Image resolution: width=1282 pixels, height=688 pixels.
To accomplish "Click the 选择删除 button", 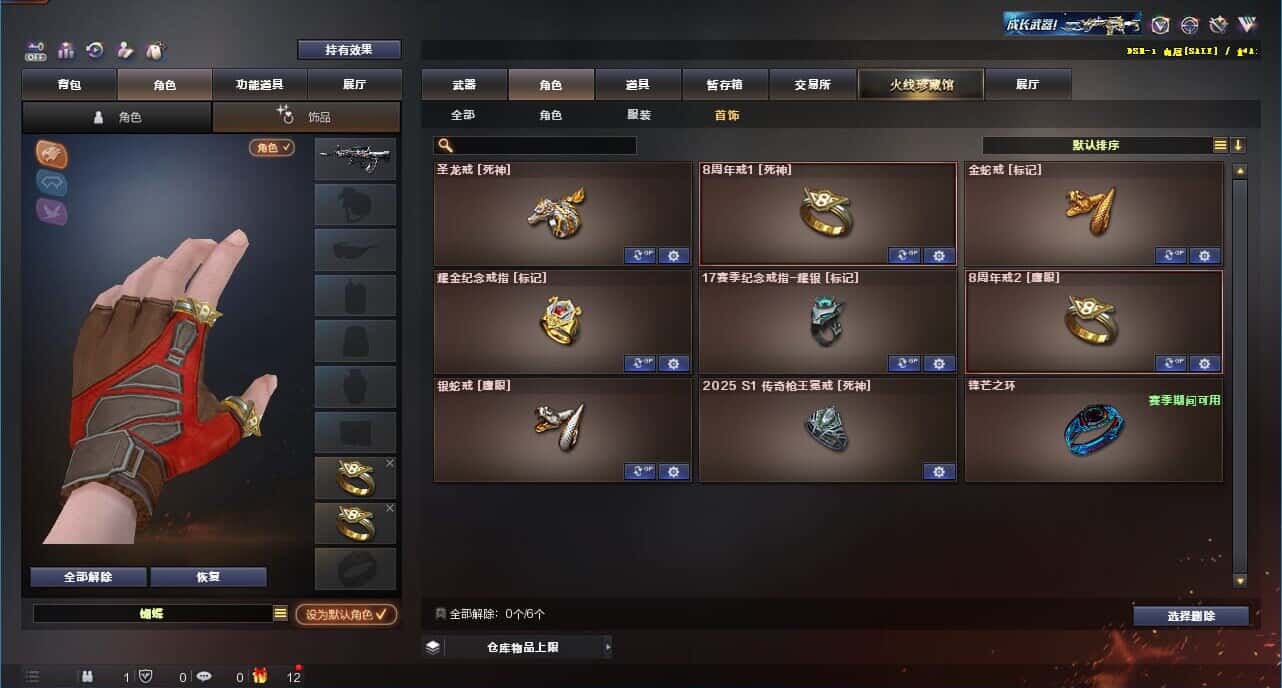I will (1191, 616).
